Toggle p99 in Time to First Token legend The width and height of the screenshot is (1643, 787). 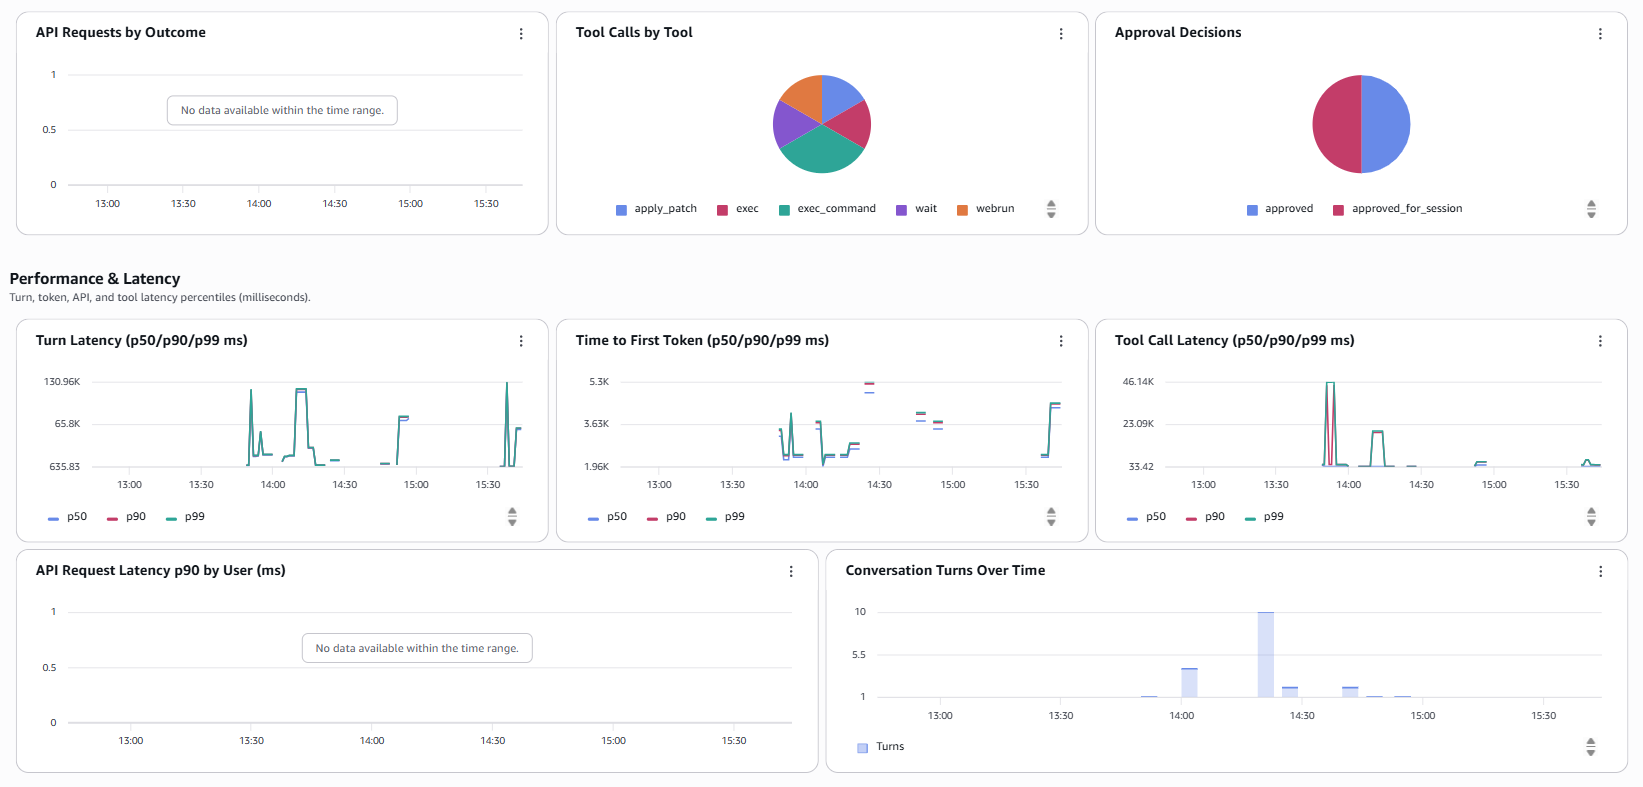pos(725,517)
